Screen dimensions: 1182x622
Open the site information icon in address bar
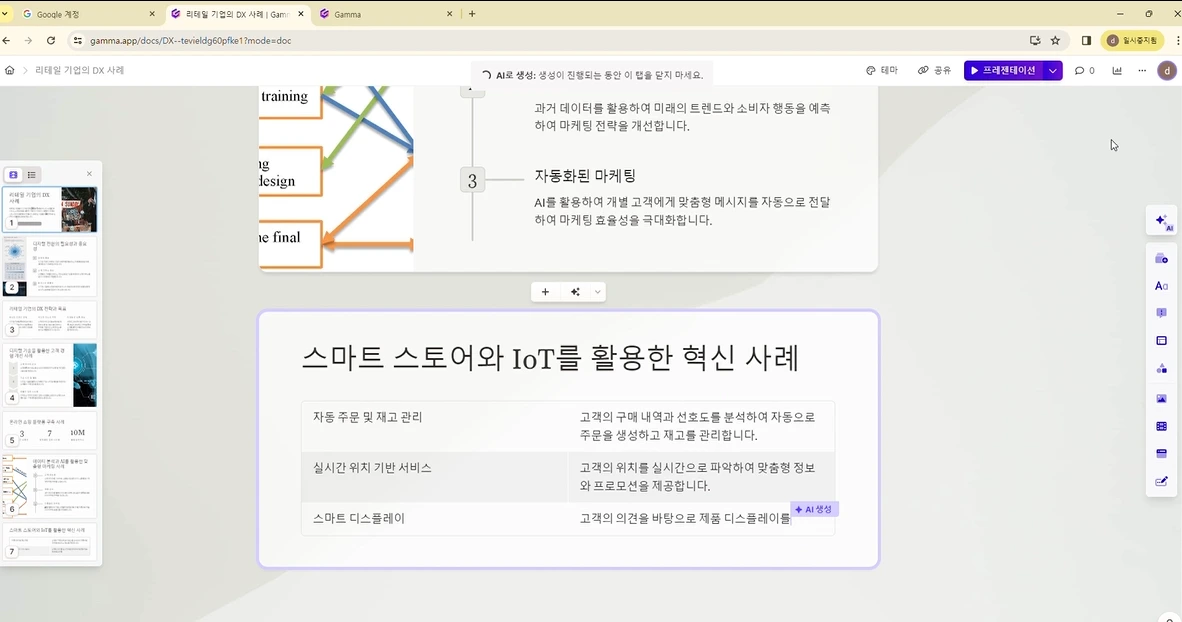77,41
